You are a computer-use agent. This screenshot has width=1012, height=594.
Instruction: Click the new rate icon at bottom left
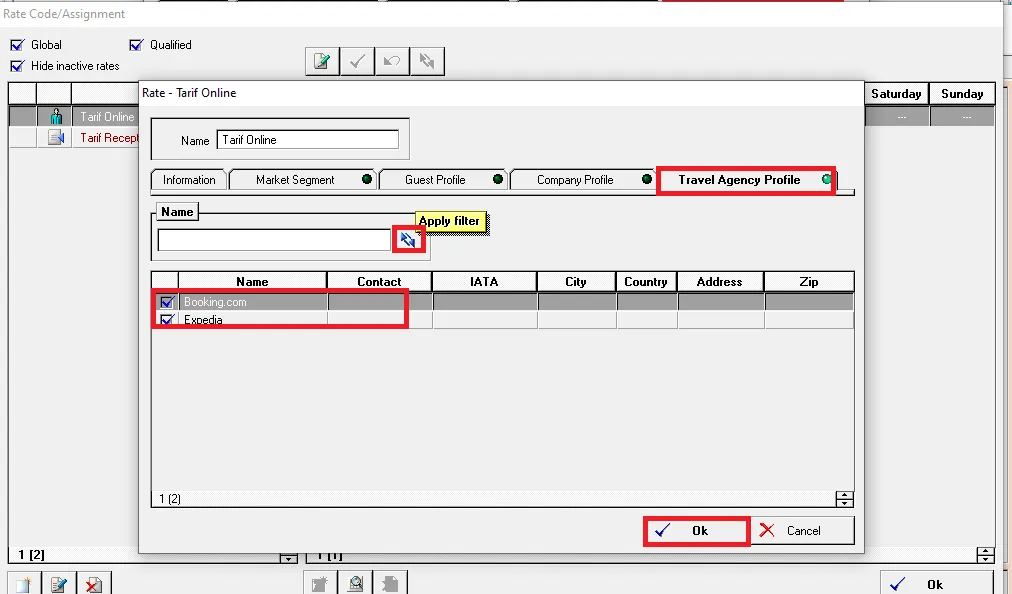point(25,584)
